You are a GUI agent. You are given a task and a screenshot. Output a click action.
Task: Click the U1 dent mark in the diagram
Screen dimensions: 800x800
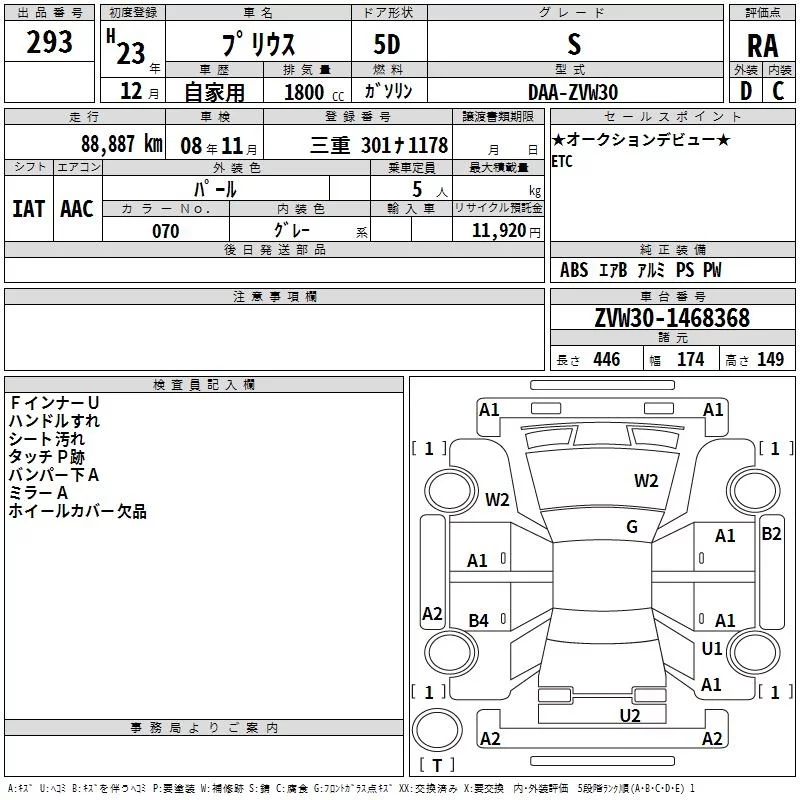pyautogui.click(x=712, y=649)
